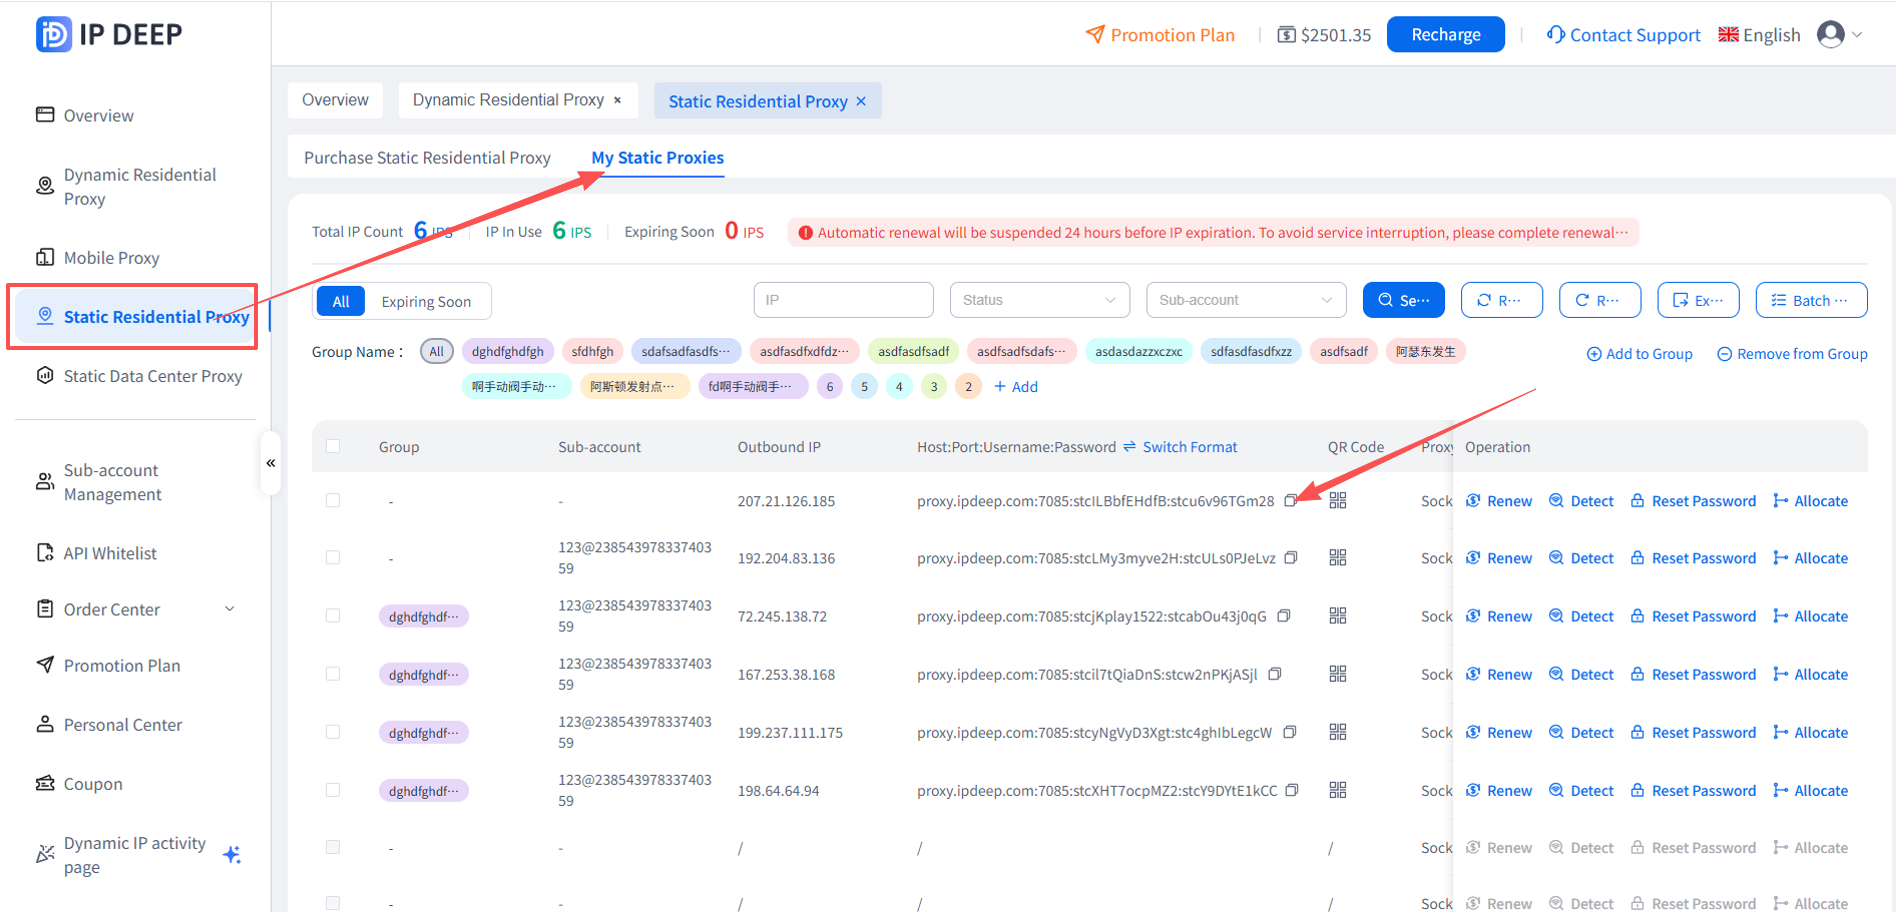Show QR code for 207.21.126.185
1896x912 pixels.
point(1338,500)
